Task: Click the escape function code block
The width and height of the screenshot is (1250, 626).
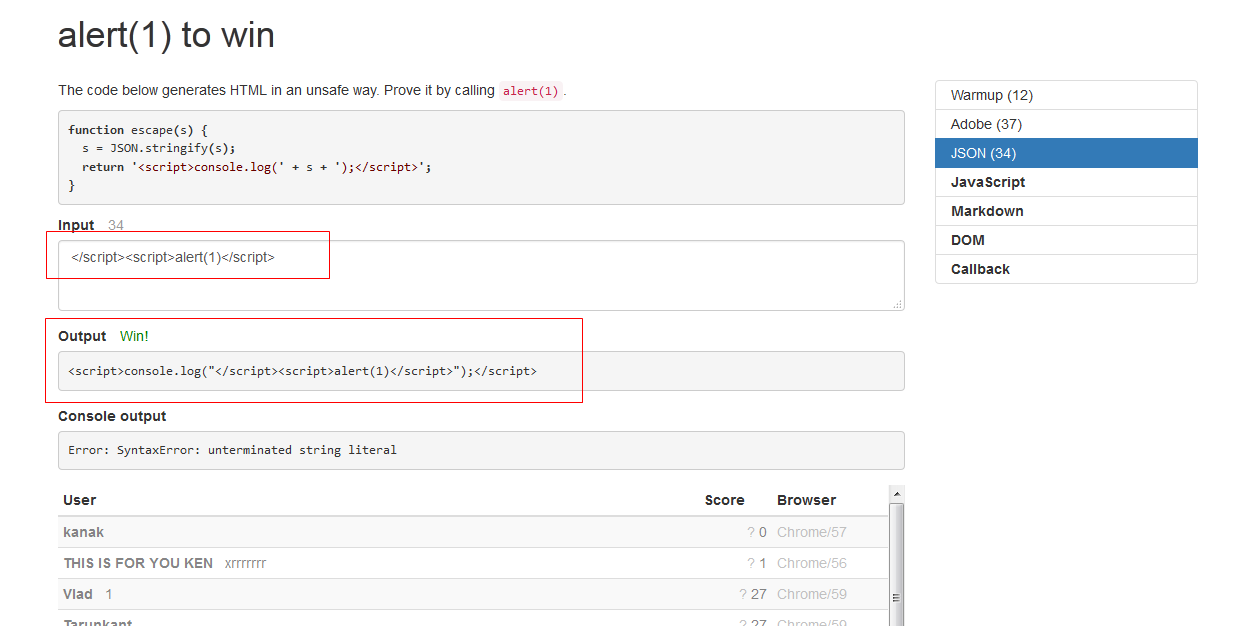Action: (481, 158)
